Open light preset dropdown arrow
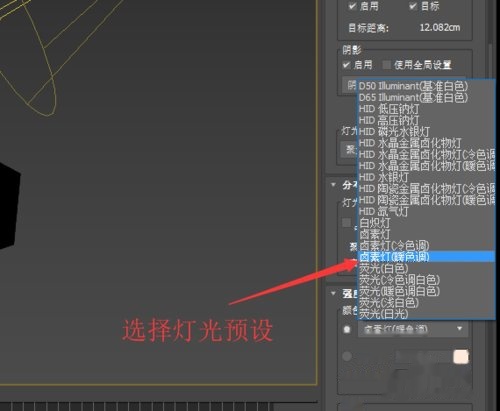The image size is (500, 411). click(460, 329)
